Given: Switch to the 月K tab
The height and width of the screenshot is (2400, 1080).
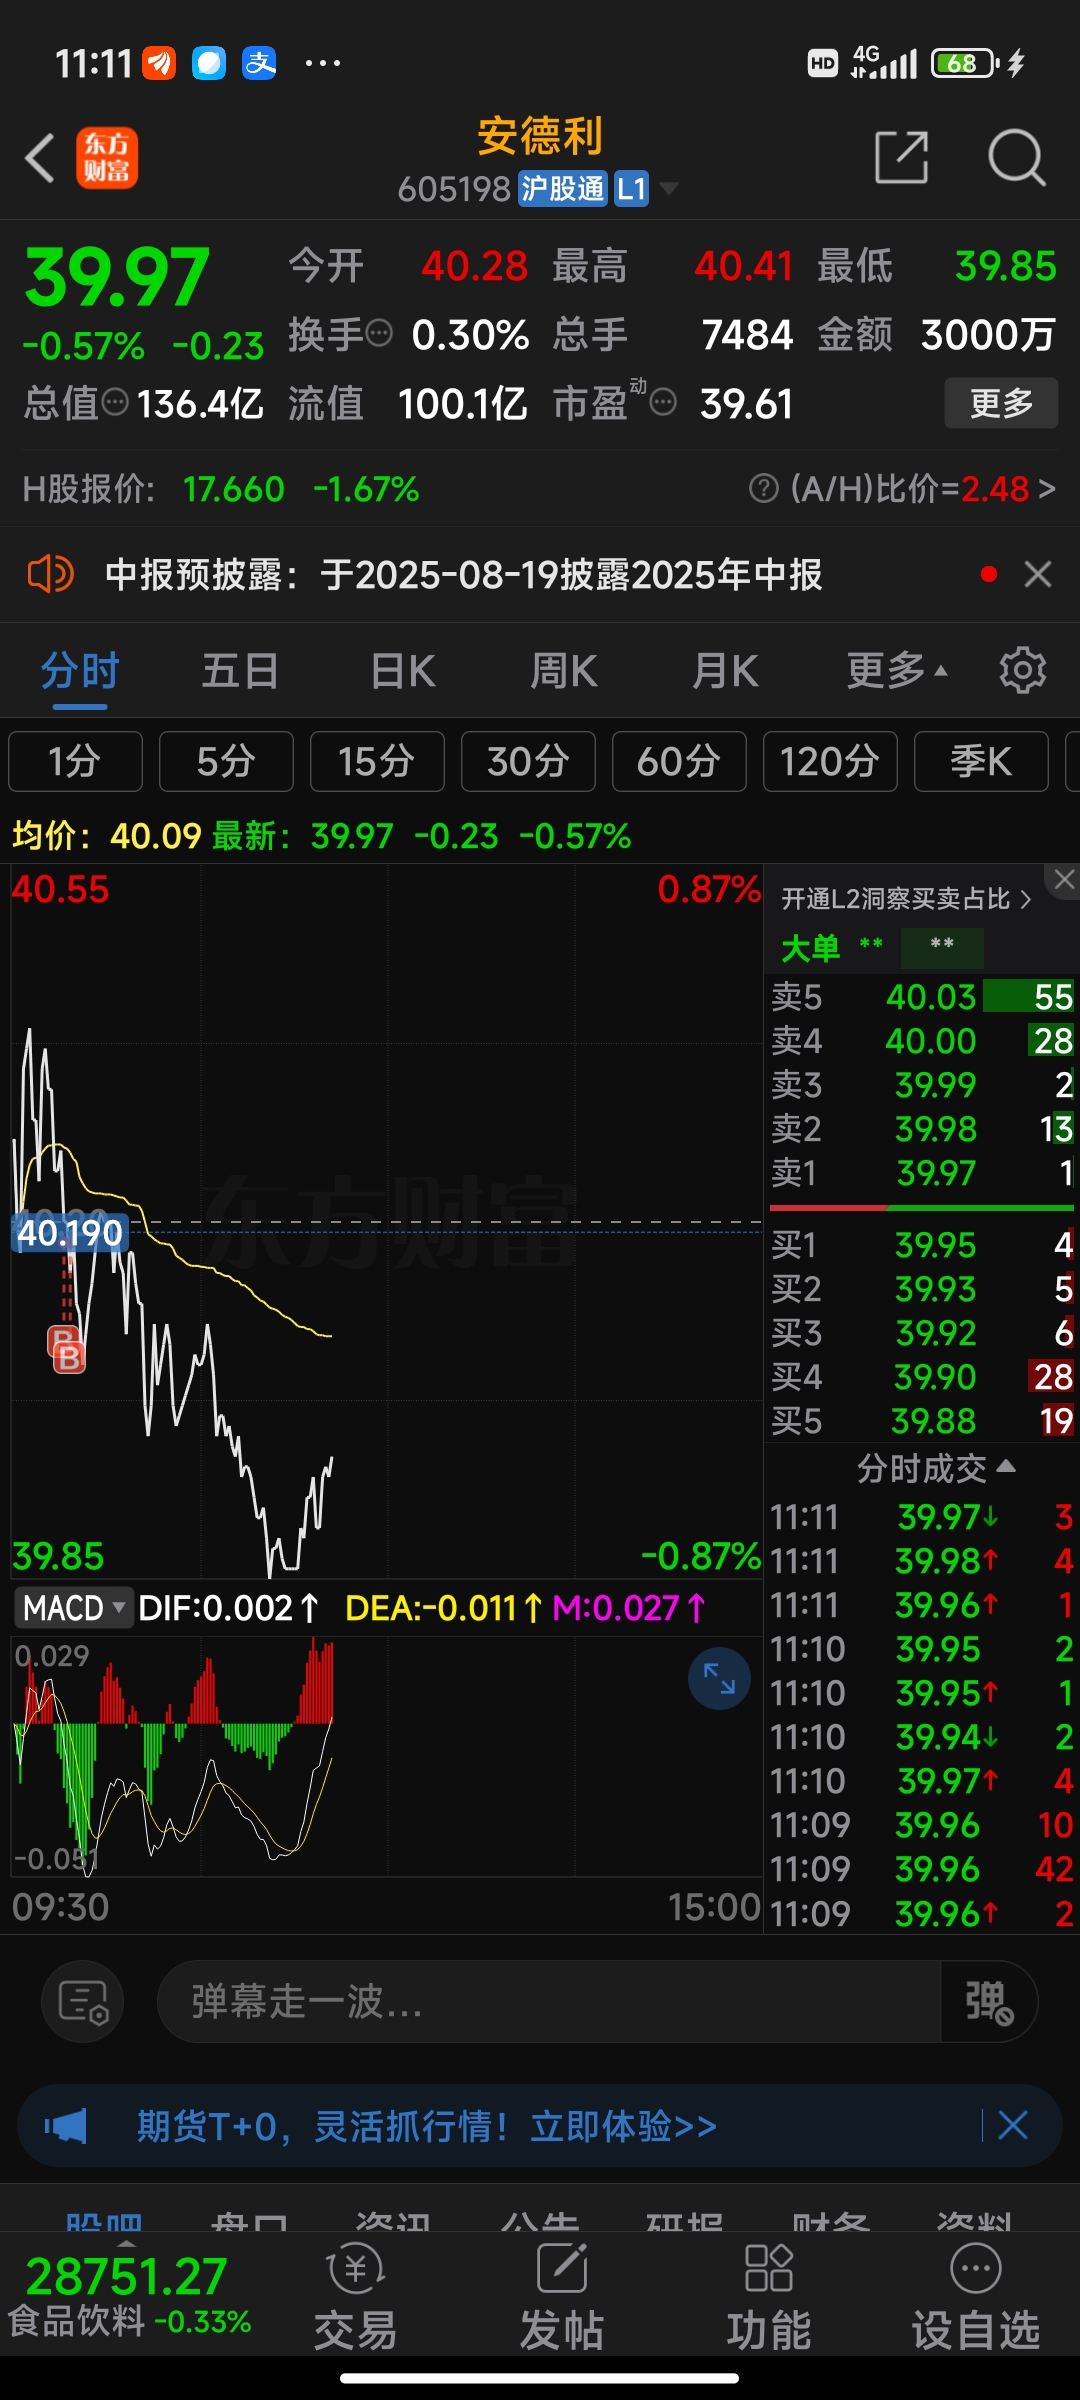Looking at the screenshot, I should click(x=725, y=671).
